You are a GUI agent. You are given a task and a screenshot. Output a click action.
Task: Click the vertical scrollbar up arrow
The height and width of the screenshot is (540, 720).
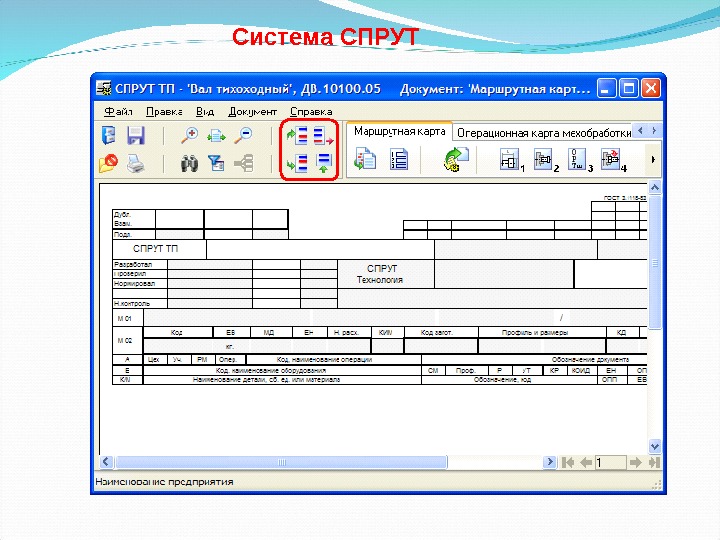(x=655, y=187)
